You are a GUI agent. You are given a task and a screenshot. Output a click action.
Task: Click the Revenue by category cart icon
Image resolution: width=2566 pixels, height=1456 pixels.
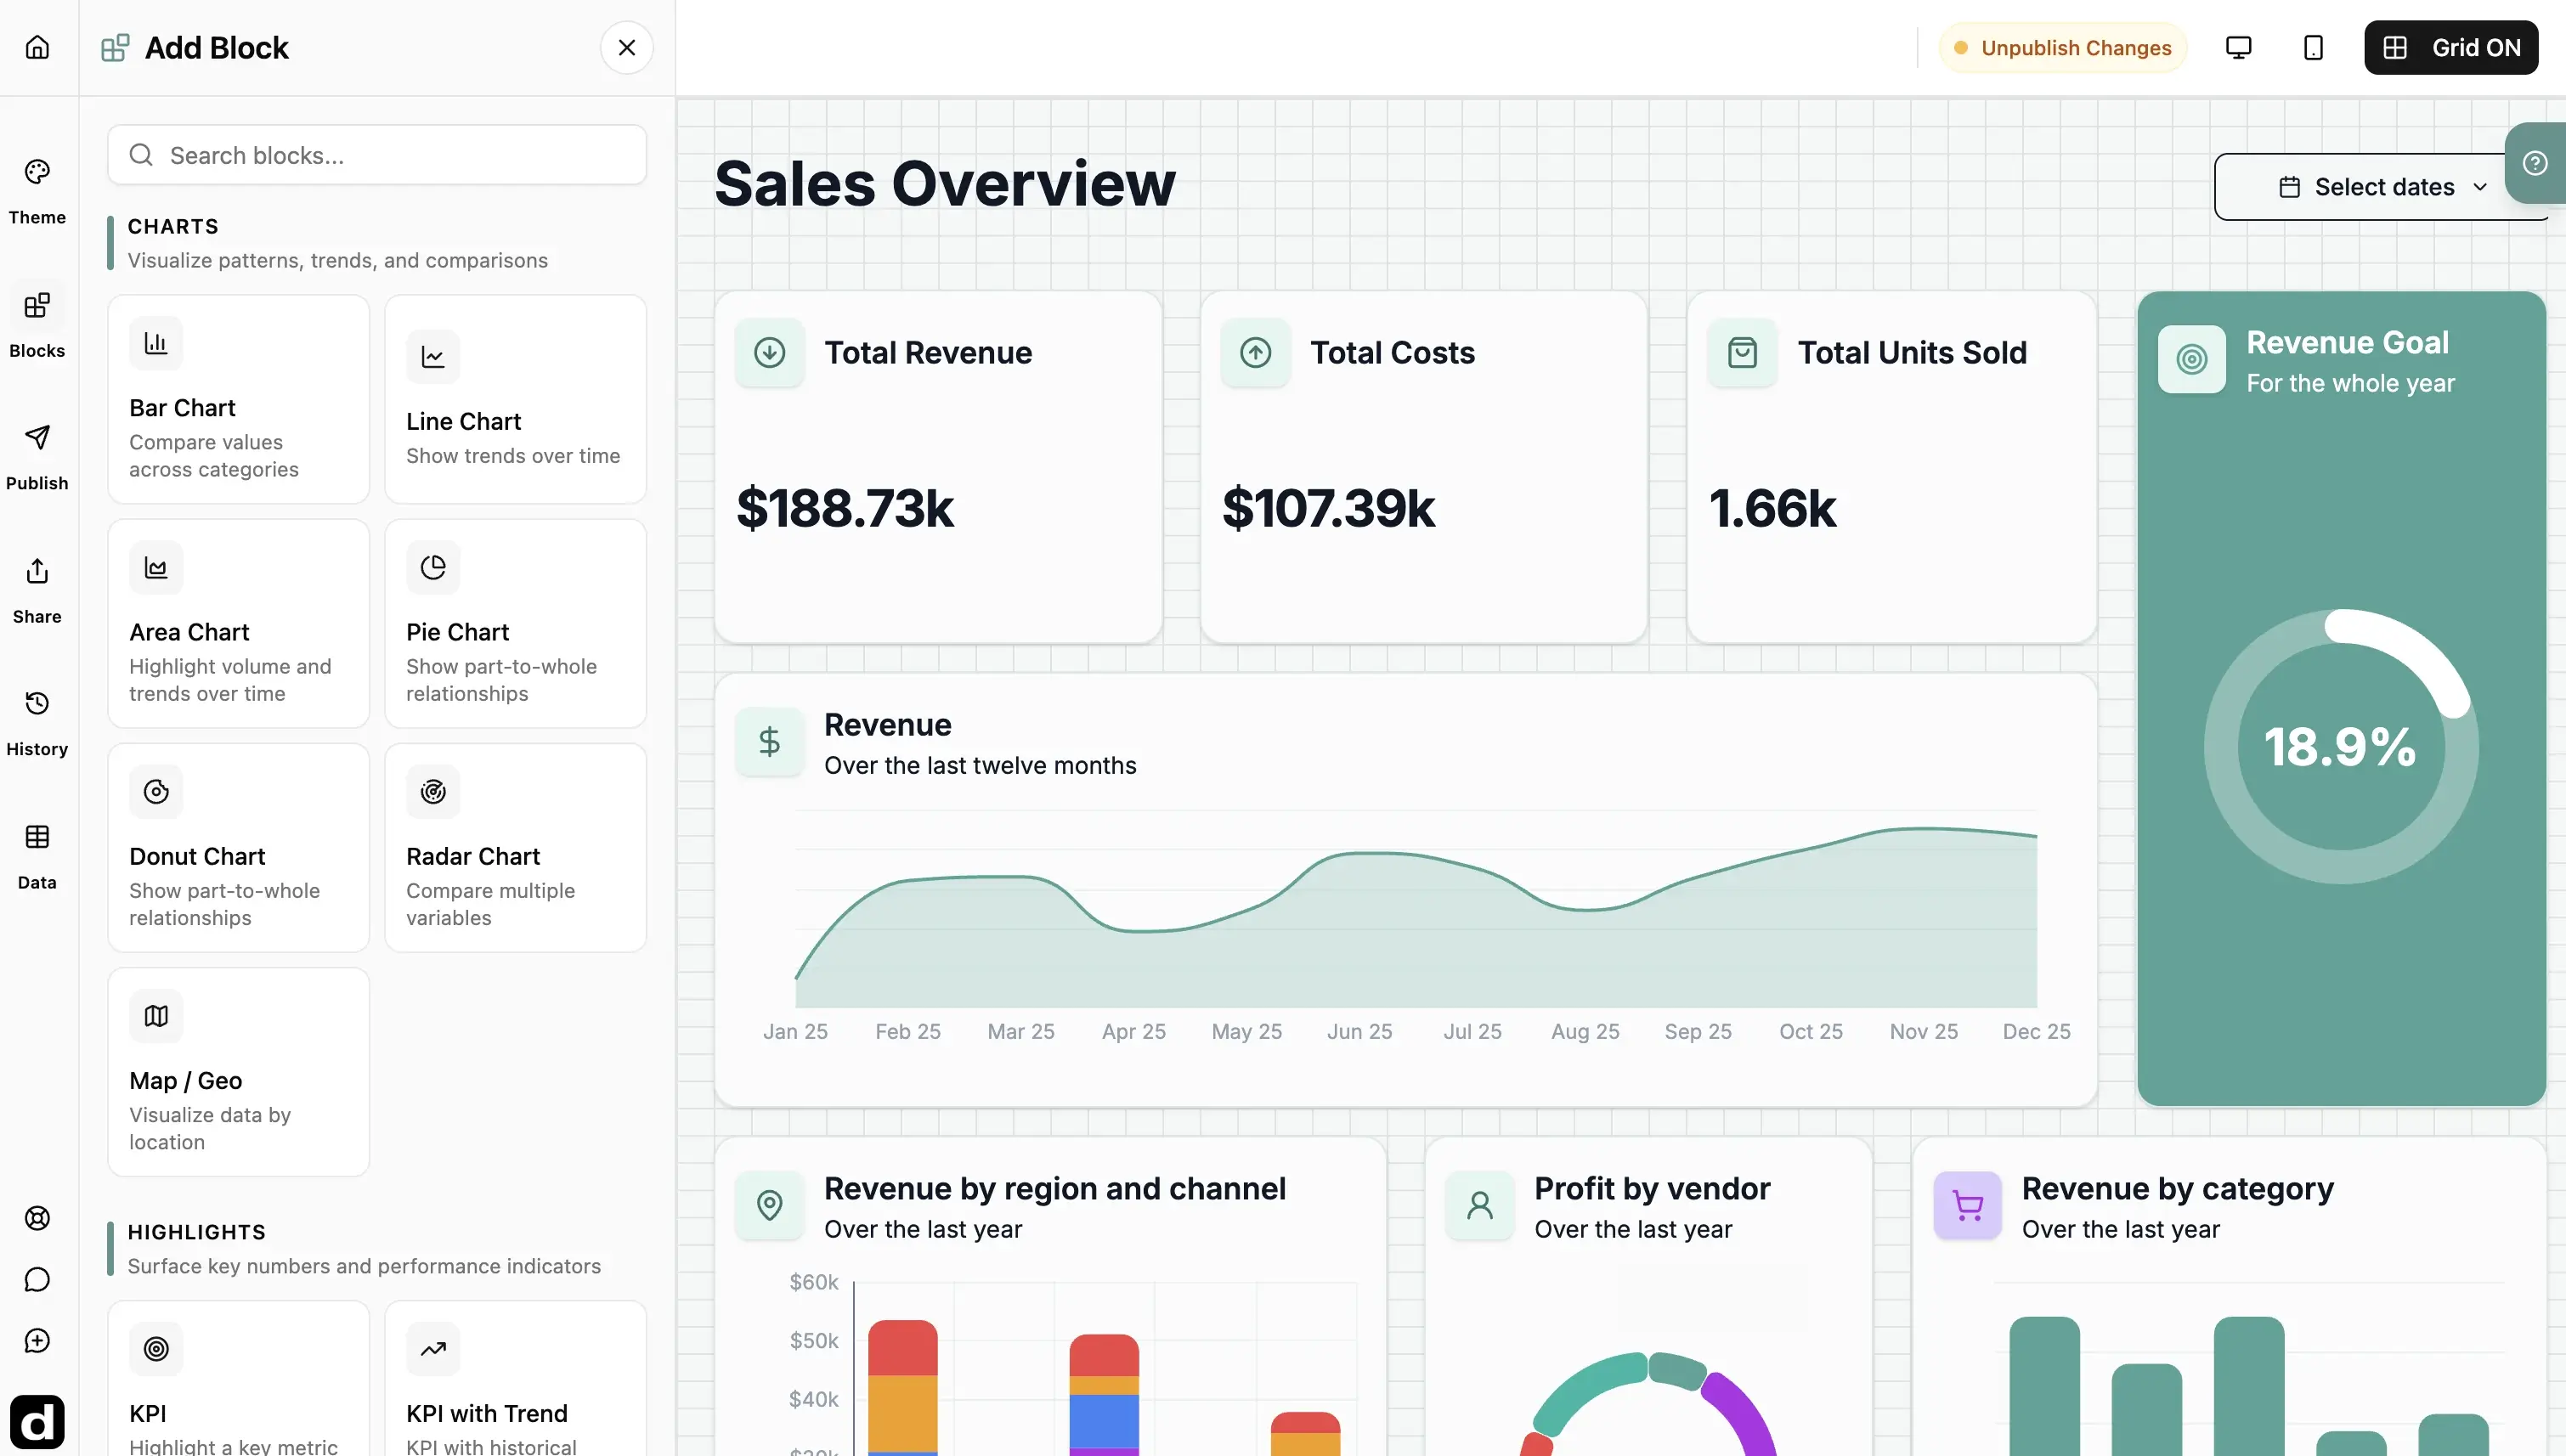1967,1205
